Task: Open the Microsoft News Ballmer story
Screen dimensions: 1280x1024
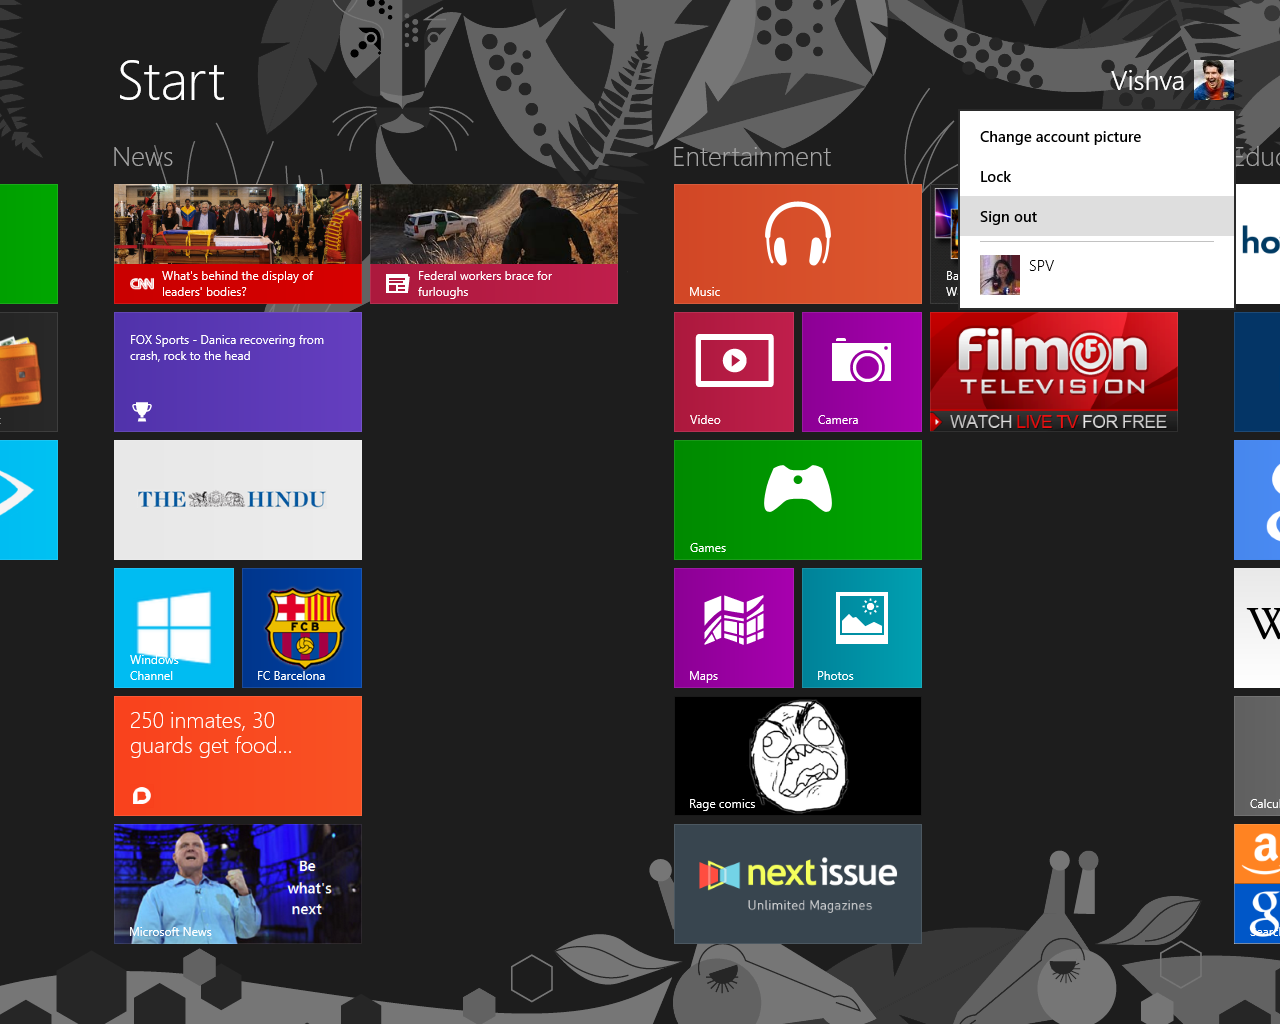Action: click(237, 883)
